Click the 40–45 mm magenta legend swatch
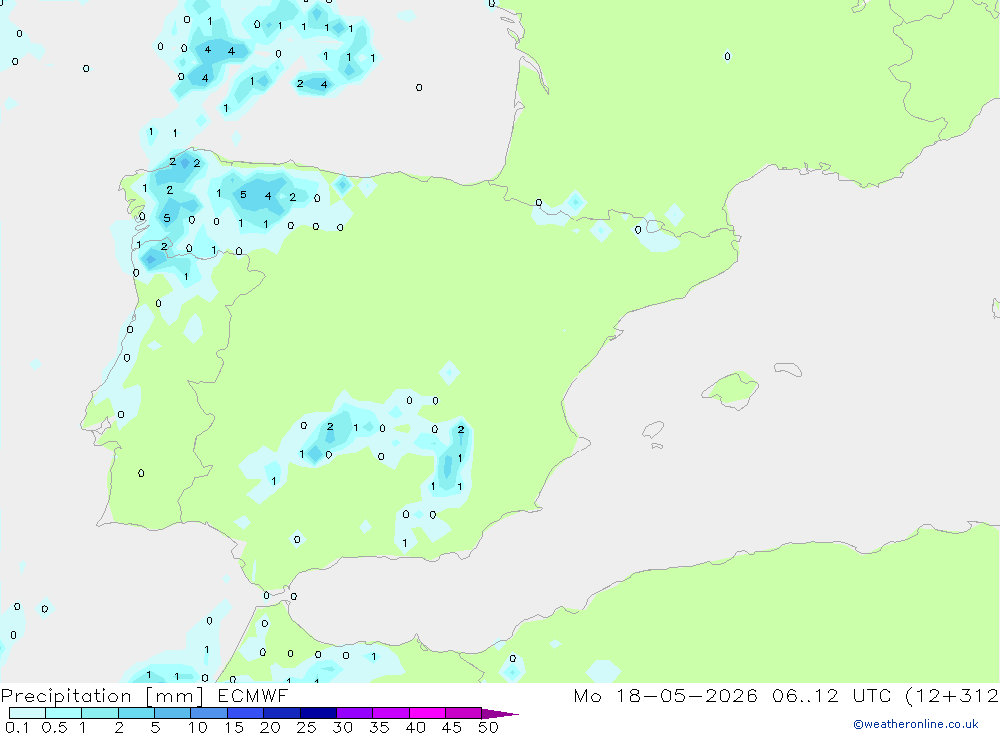This screenshot has width=1000, height=733. (427, 713)
